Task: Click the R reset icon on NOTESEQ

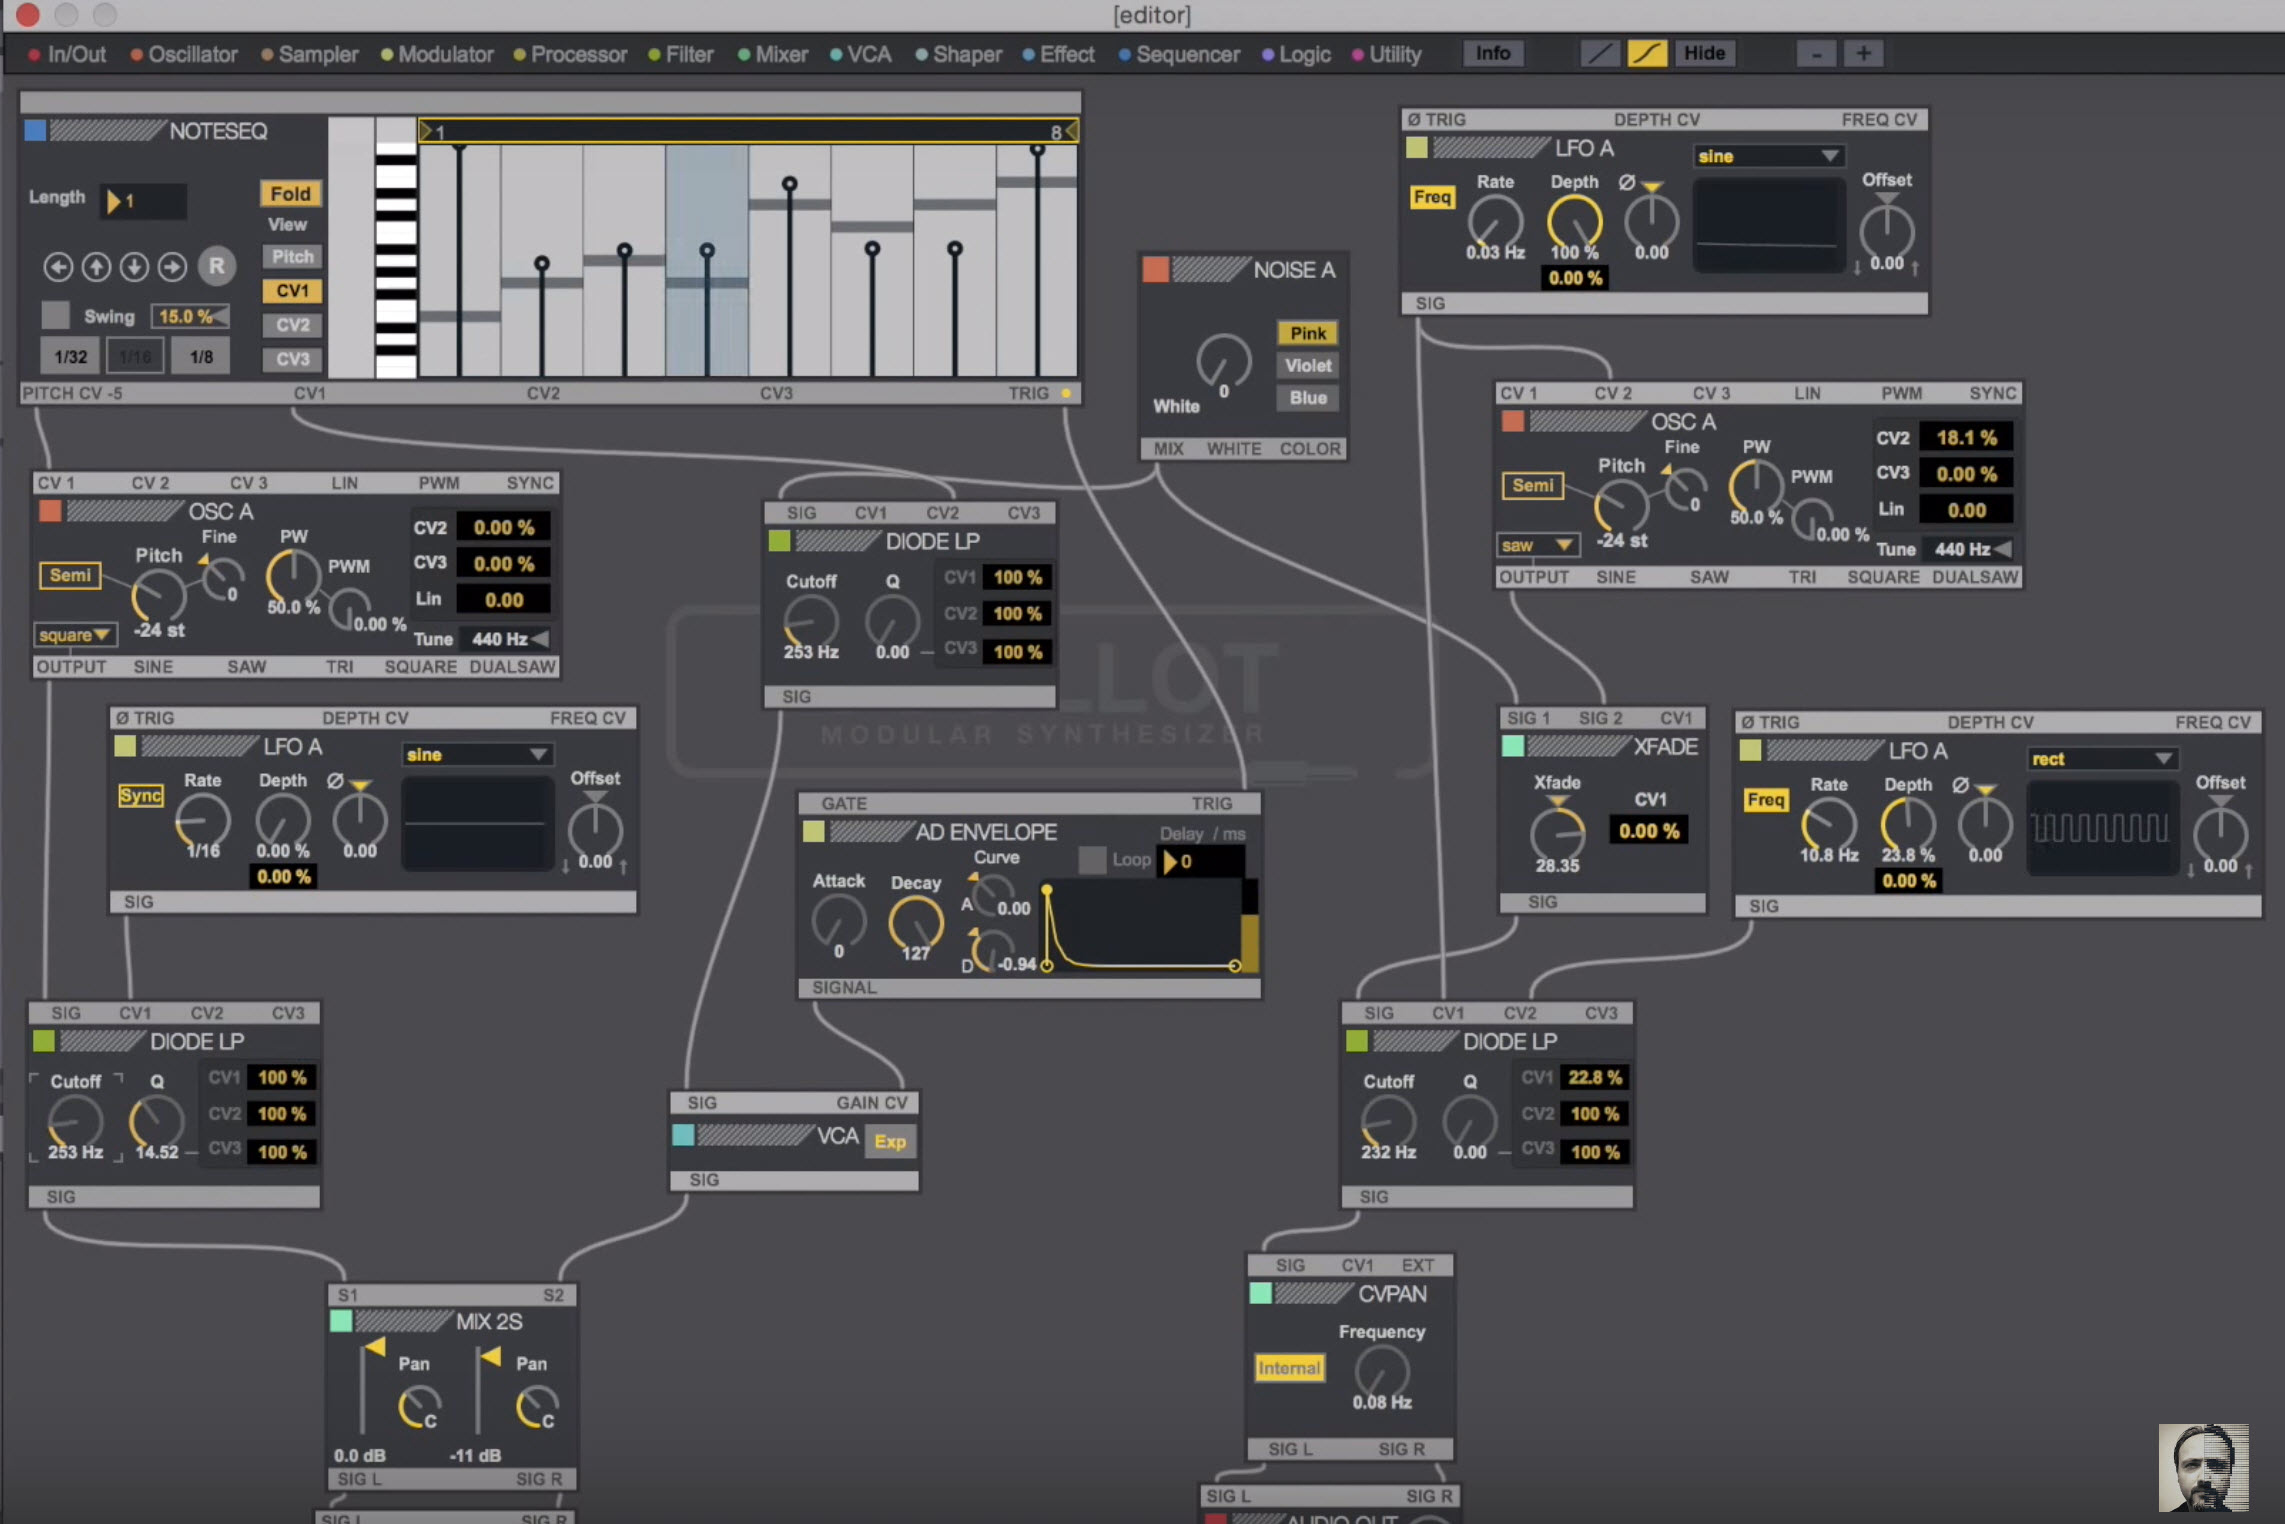Action: point(217,266)
